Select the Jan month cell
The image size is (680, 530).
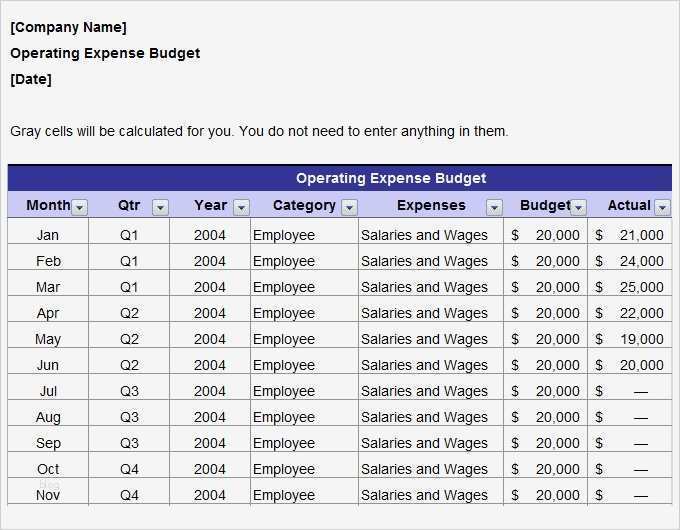pyautogui.click(x=48, y=235)
